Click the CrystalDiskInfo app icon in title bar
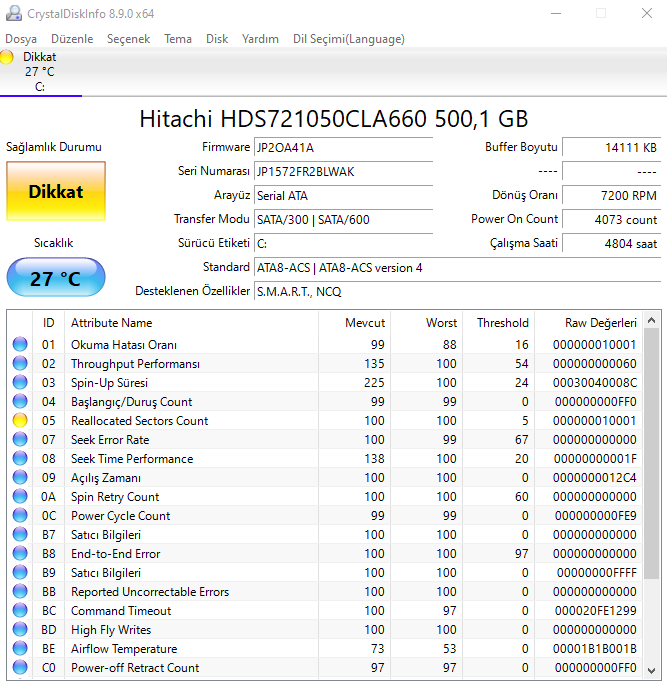 click(14, 13)
